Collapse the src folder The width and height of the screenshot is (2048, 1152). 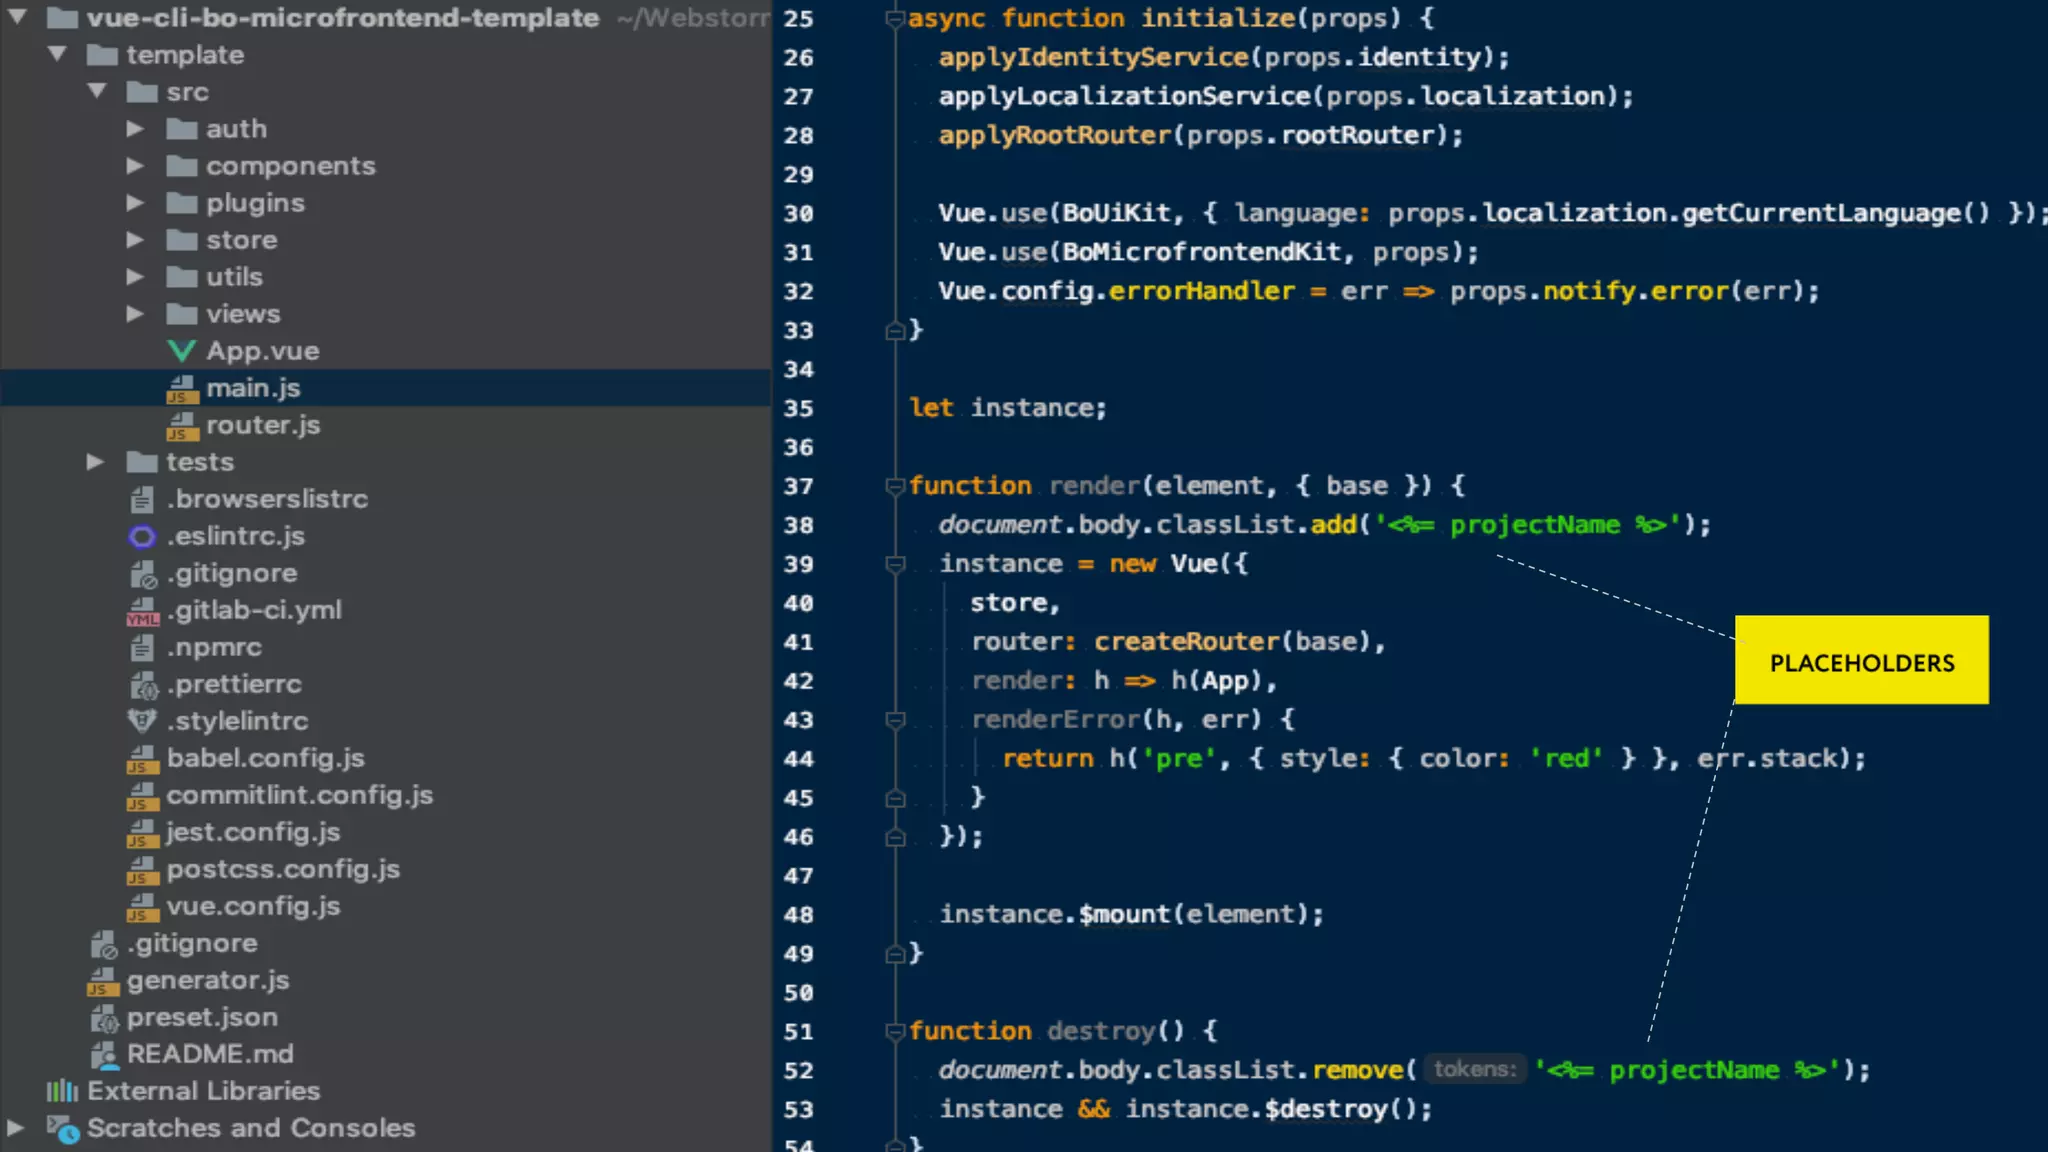(97, 92)
